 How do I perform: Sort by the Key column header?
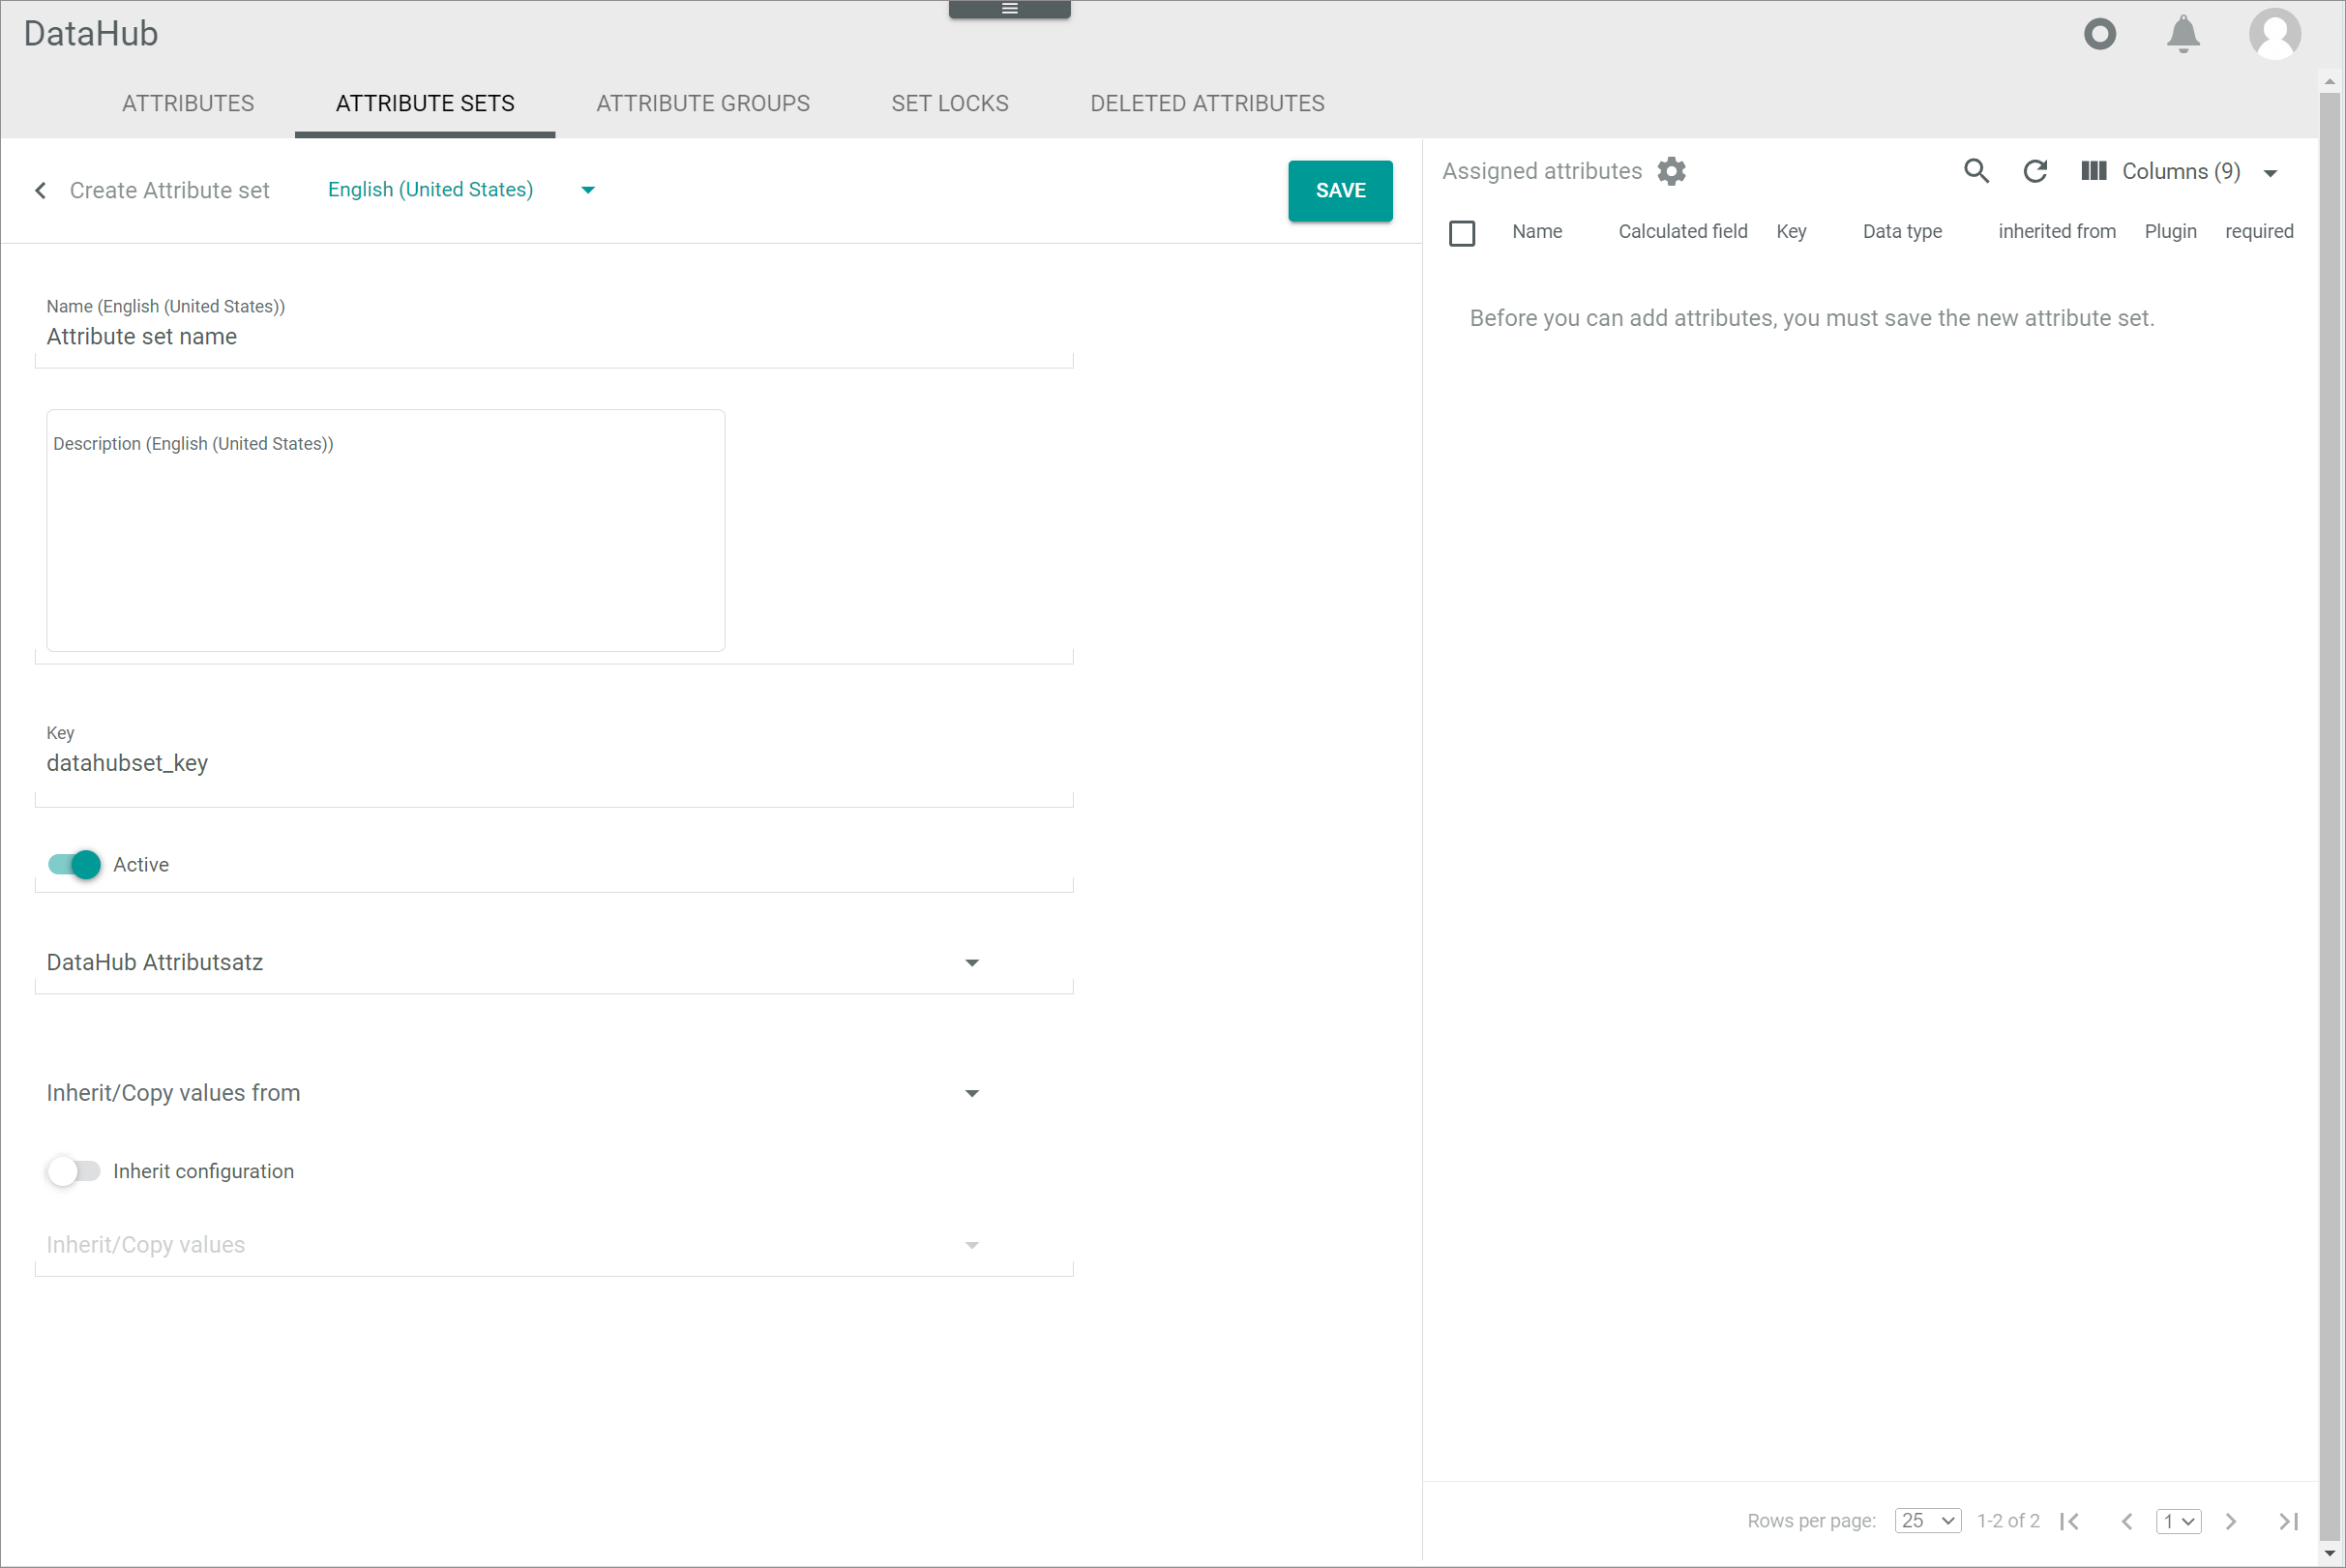click(x=1791, y=231)
